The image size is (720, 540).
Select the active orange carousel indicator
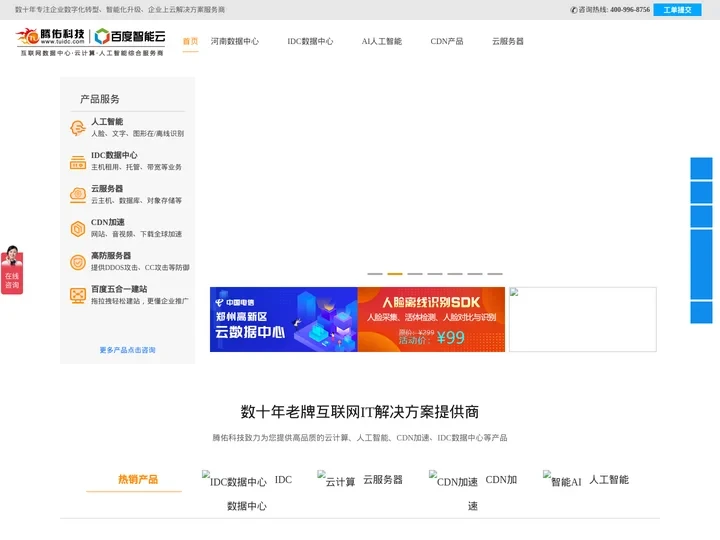[x=395, y=274]
